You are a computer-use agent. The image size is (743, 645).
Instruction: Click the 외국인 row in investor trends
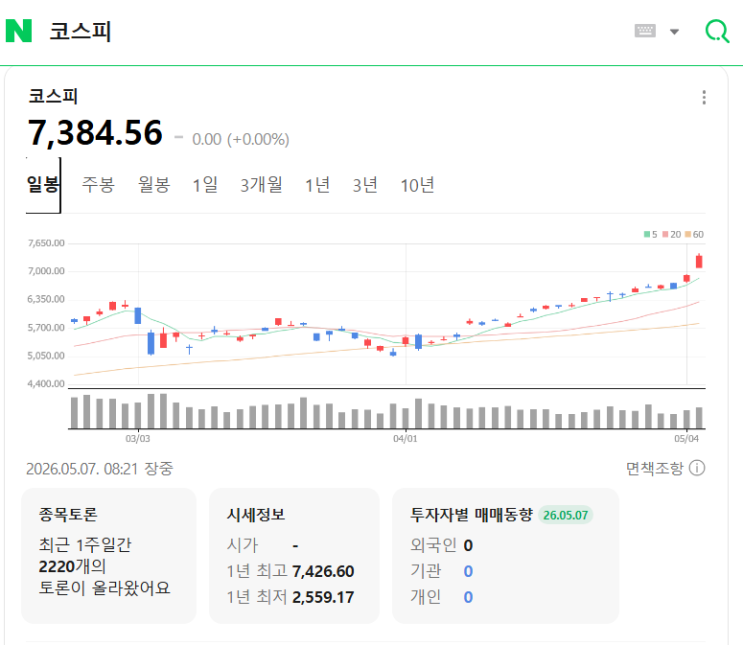[442, 545]
